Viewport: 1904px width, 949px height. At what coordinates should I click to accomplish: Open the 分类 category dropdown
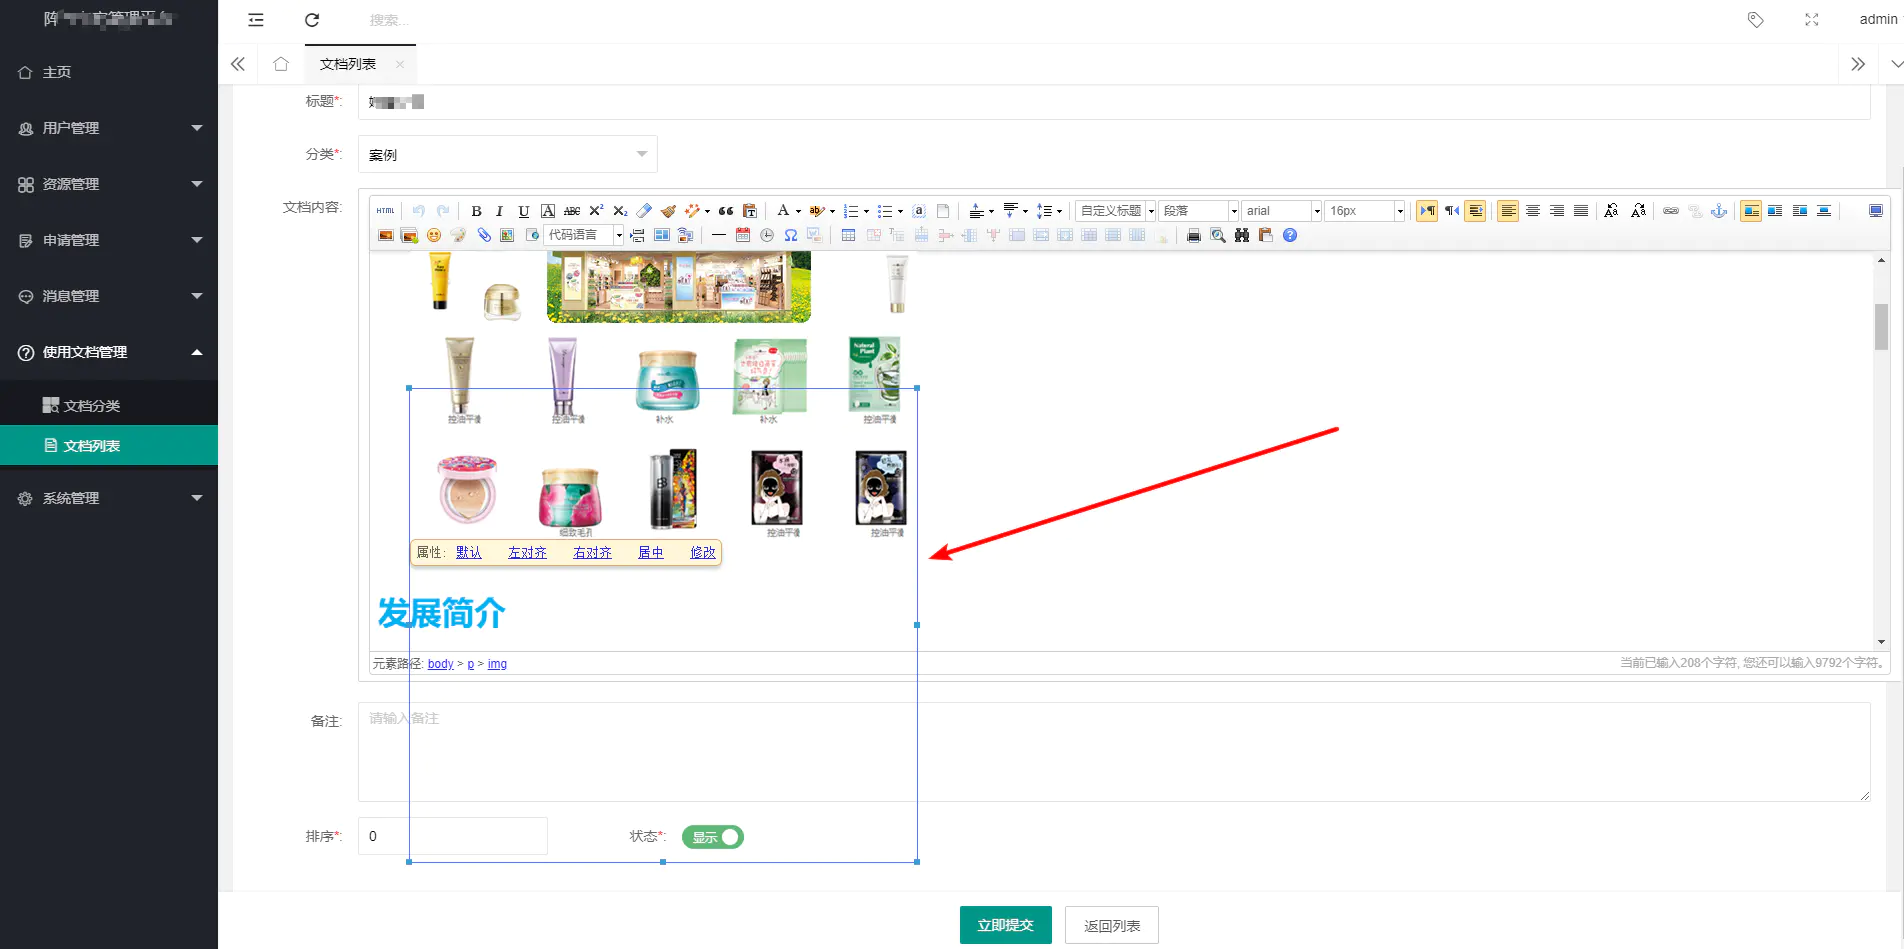click(x=508, y=154)
